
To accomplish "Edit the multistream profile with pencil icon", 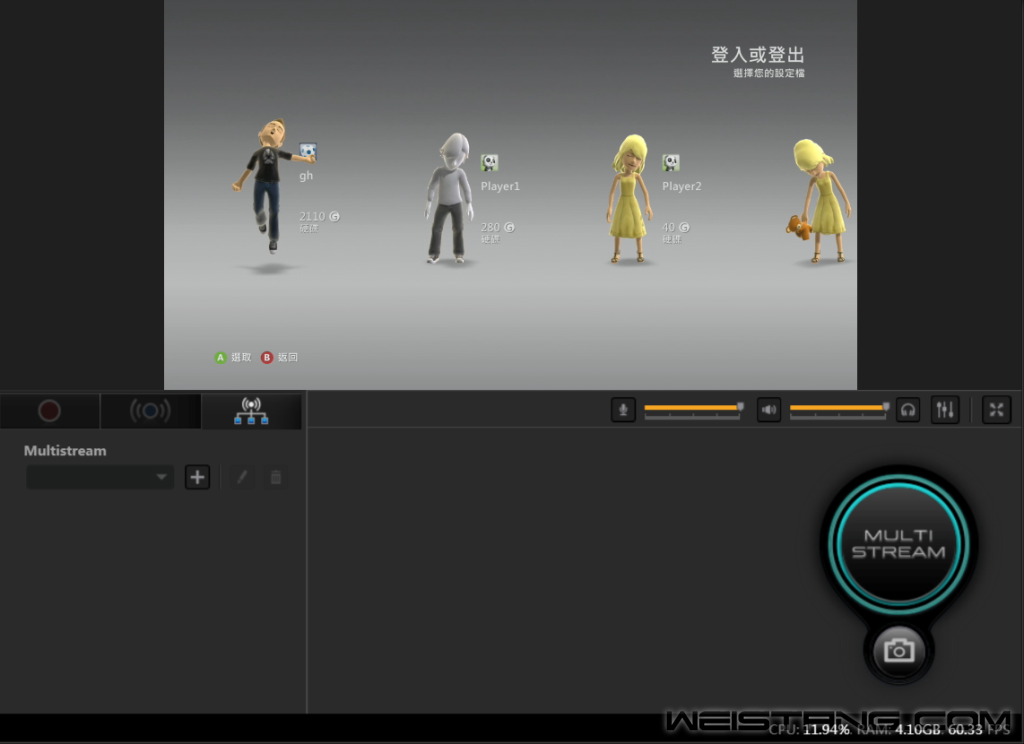I will tap(242, 477).
